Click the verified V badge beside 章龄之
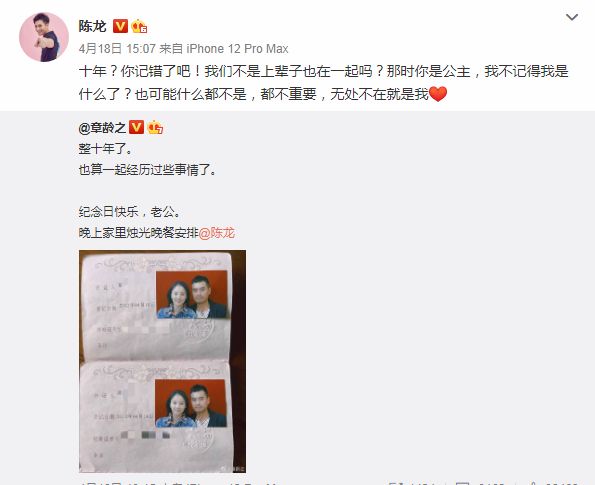This screenshot has height=485, width=595. [x=137, y=127]
